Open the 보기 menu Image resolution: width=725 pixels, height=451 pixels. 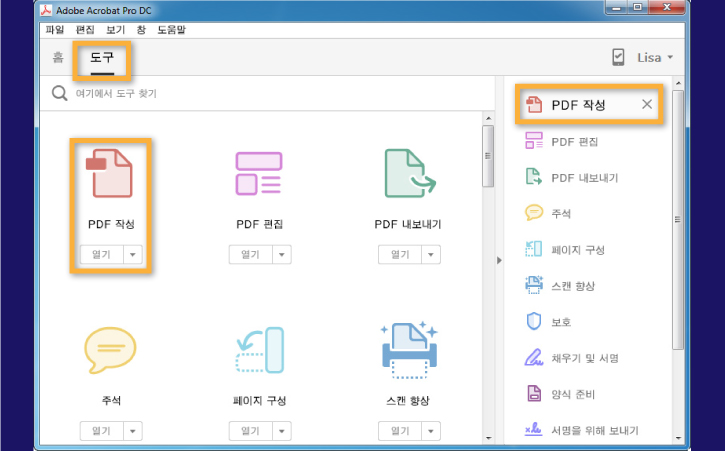point(116,30)
